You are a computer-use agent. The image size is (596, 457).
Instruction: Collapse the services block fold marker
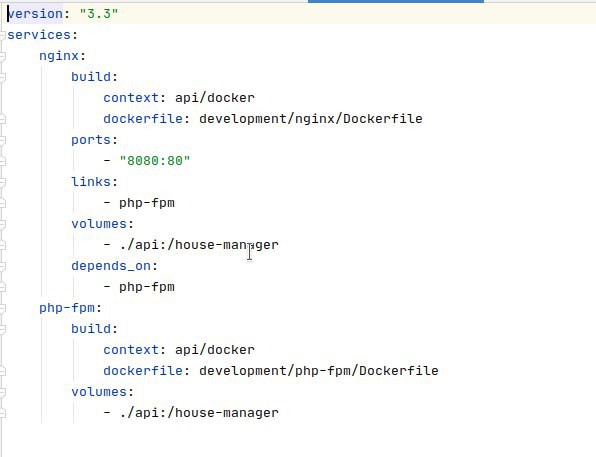[2, 35]
